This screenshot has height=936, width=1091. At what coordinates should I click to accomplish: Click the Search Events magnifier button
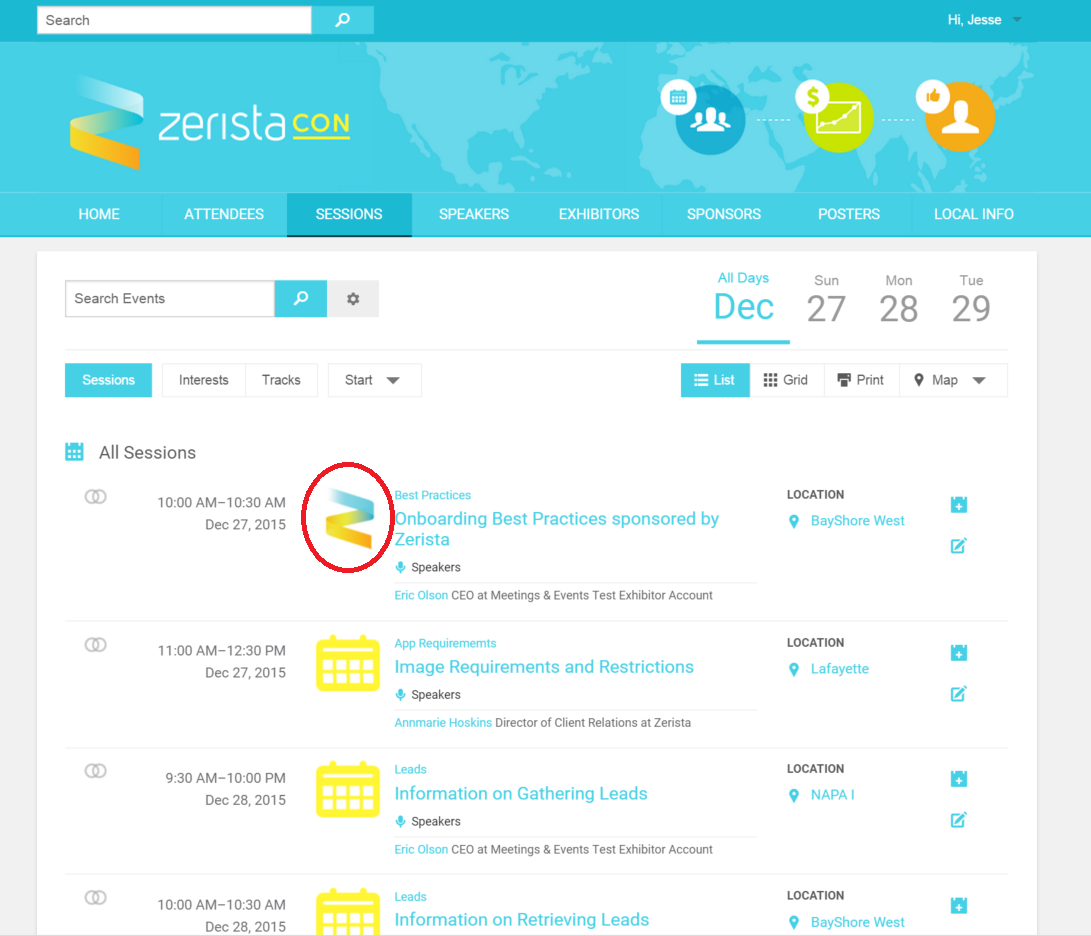pyautogui.click(x=301, y=299)
